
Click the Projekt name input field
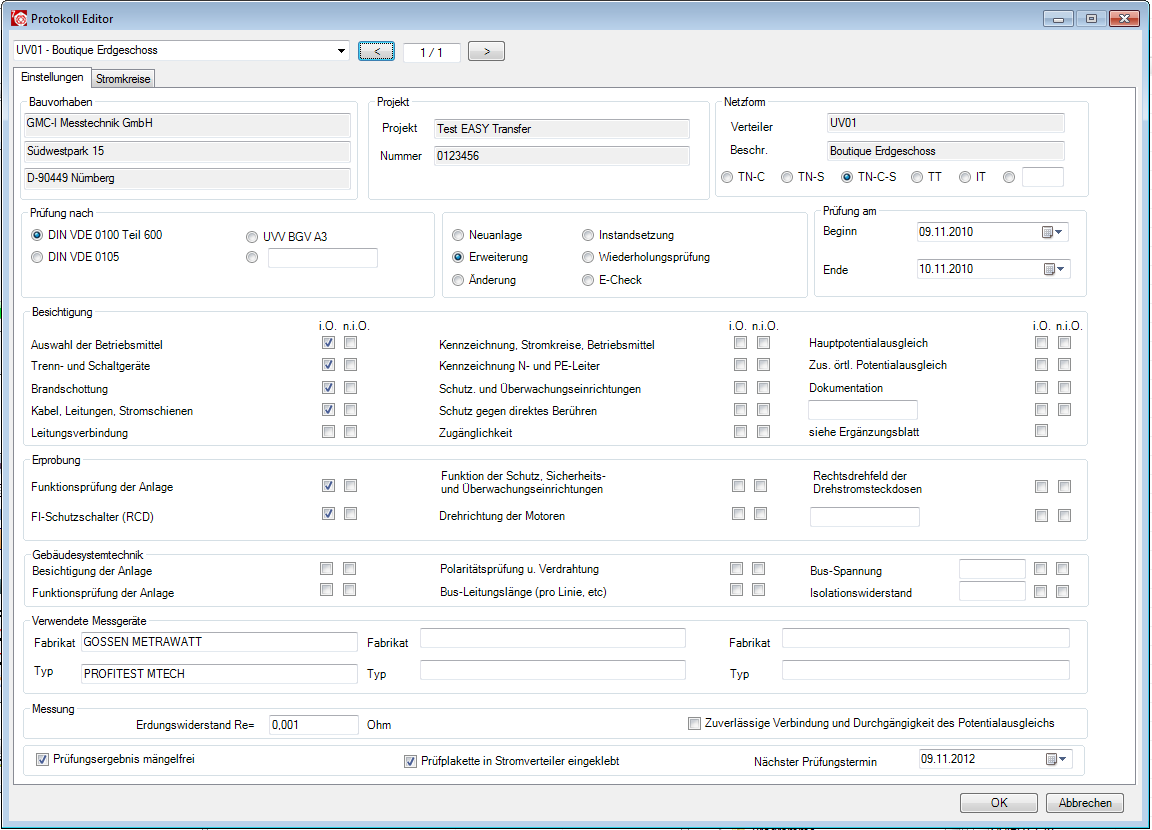561,129
